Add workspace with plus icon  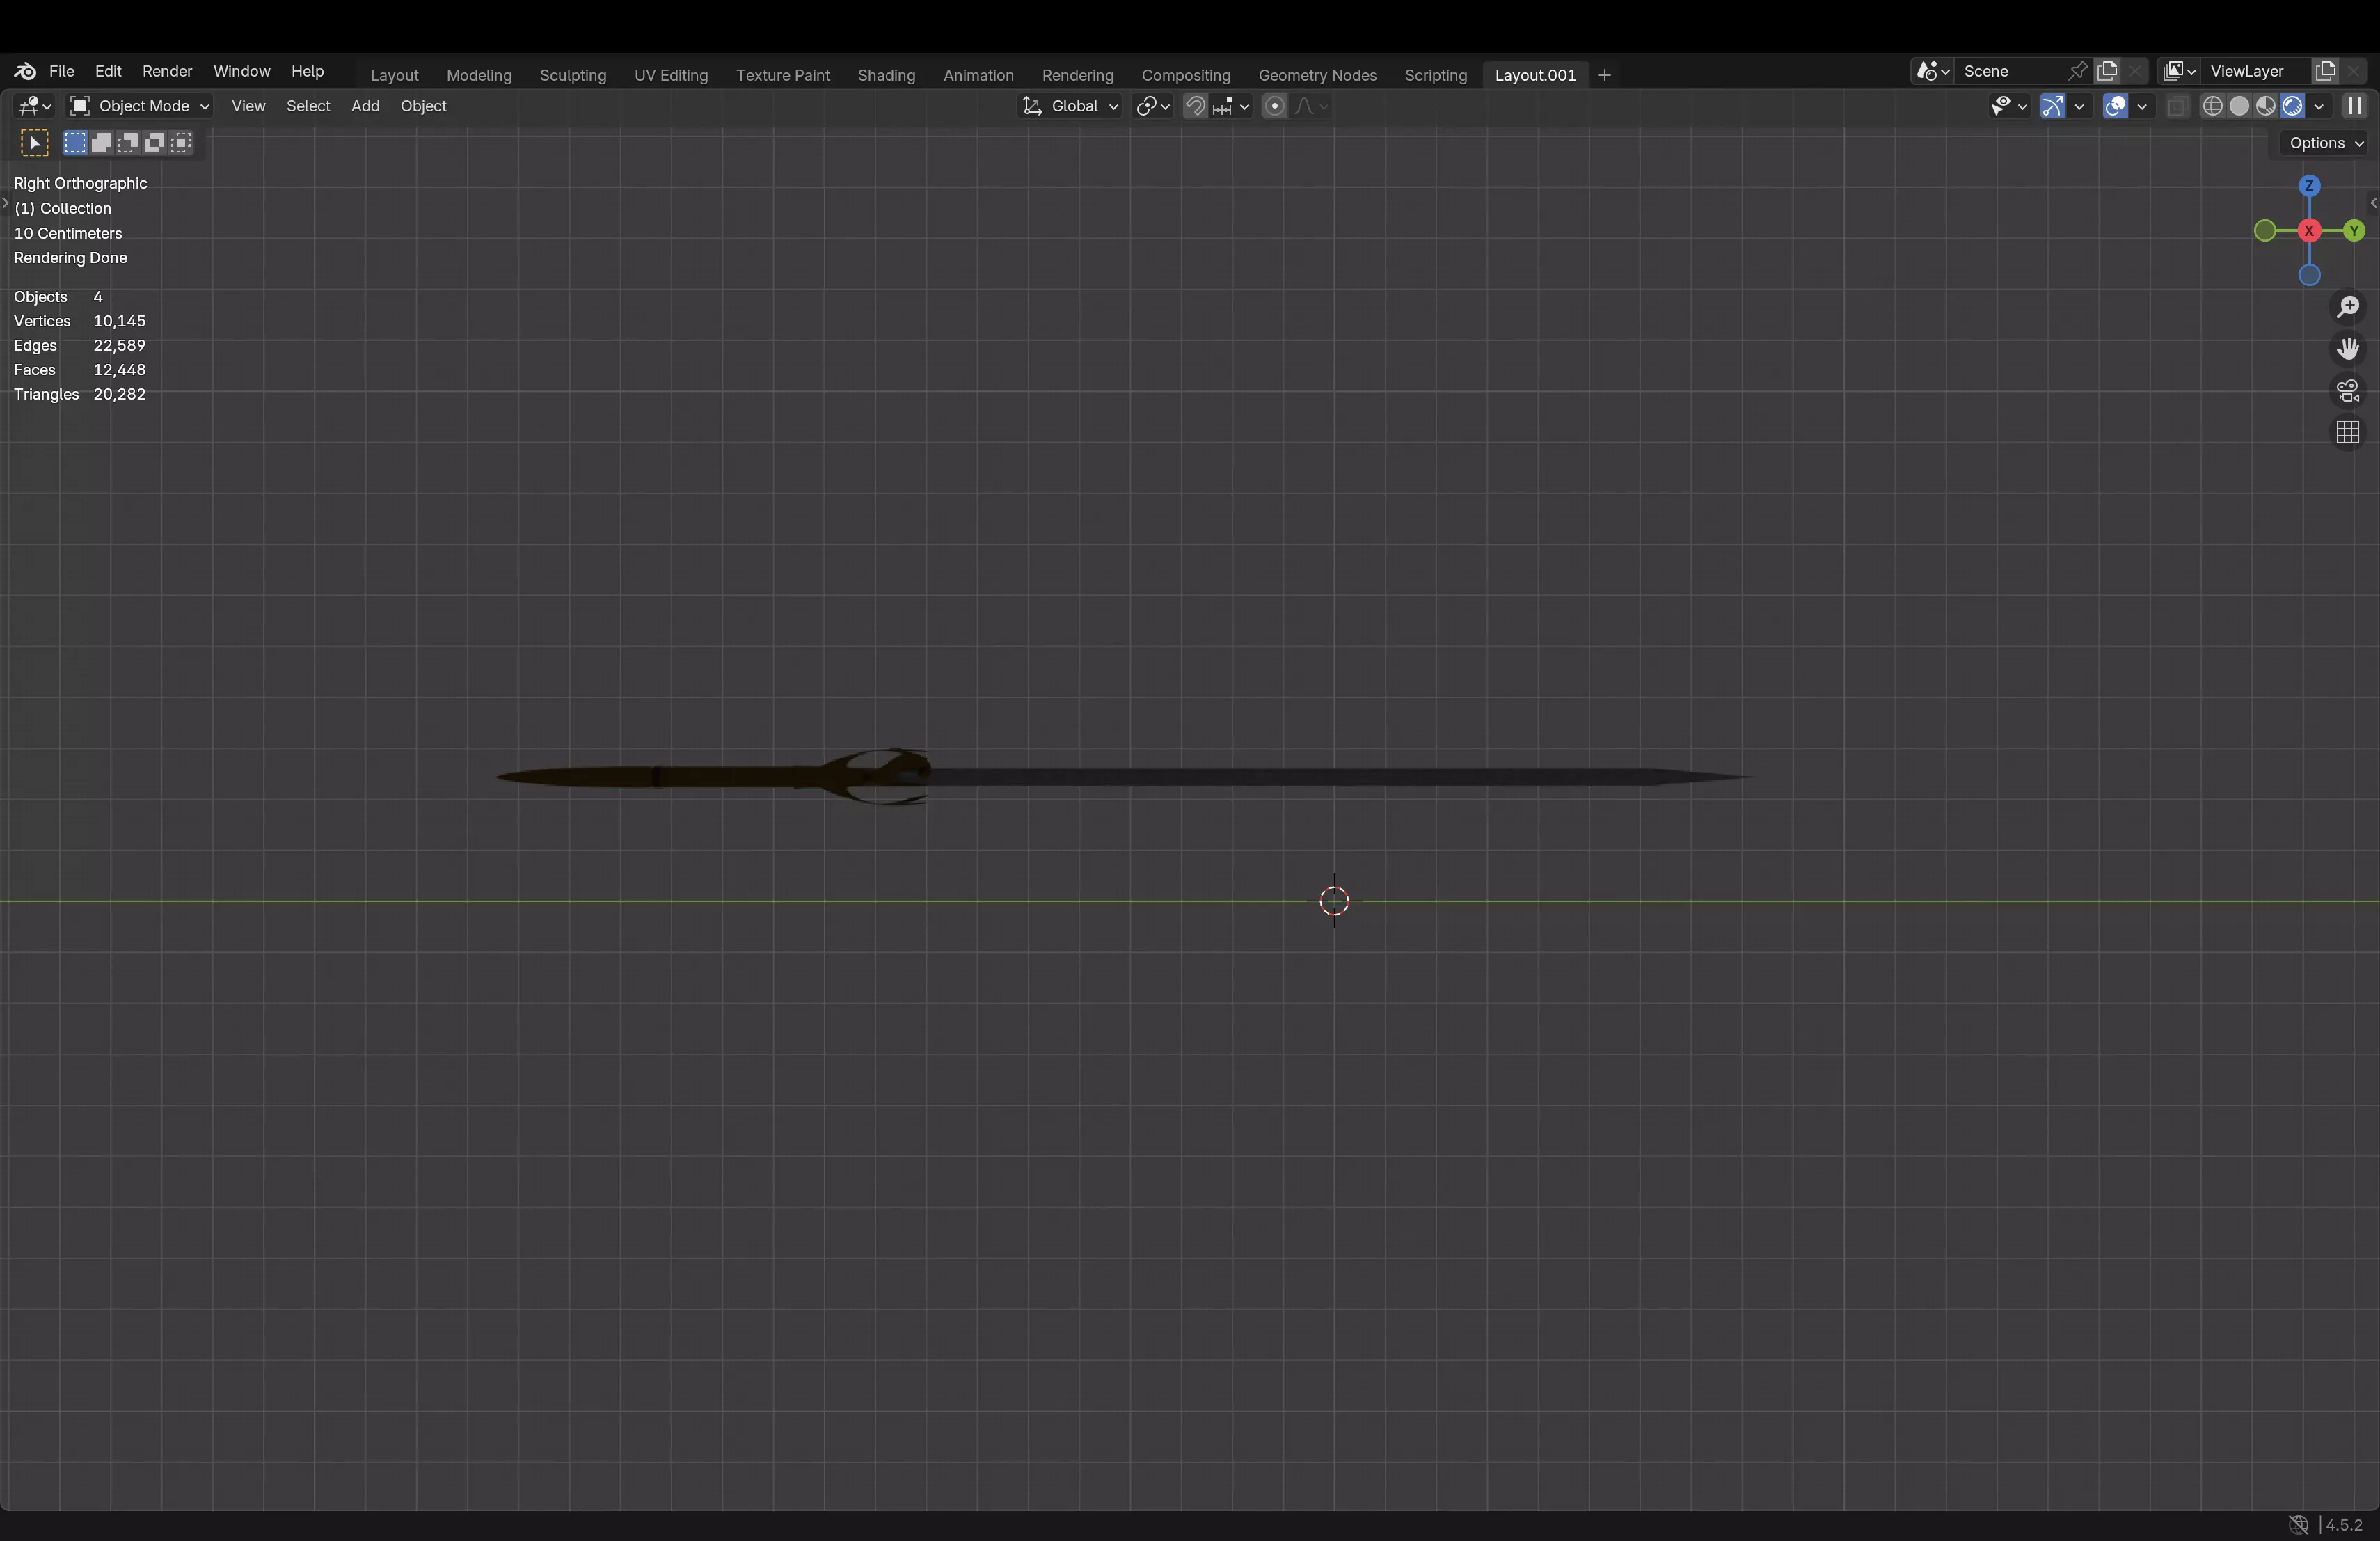point(1604,75)
